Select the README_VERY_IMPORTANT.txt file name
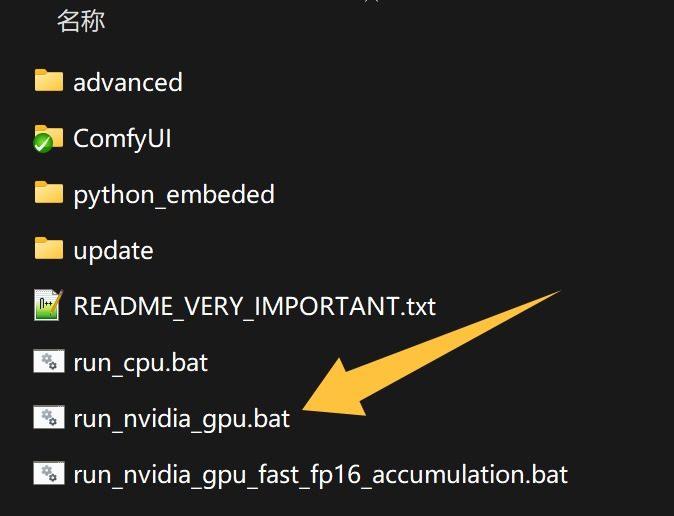674x516 pixels. click(254, 307)
